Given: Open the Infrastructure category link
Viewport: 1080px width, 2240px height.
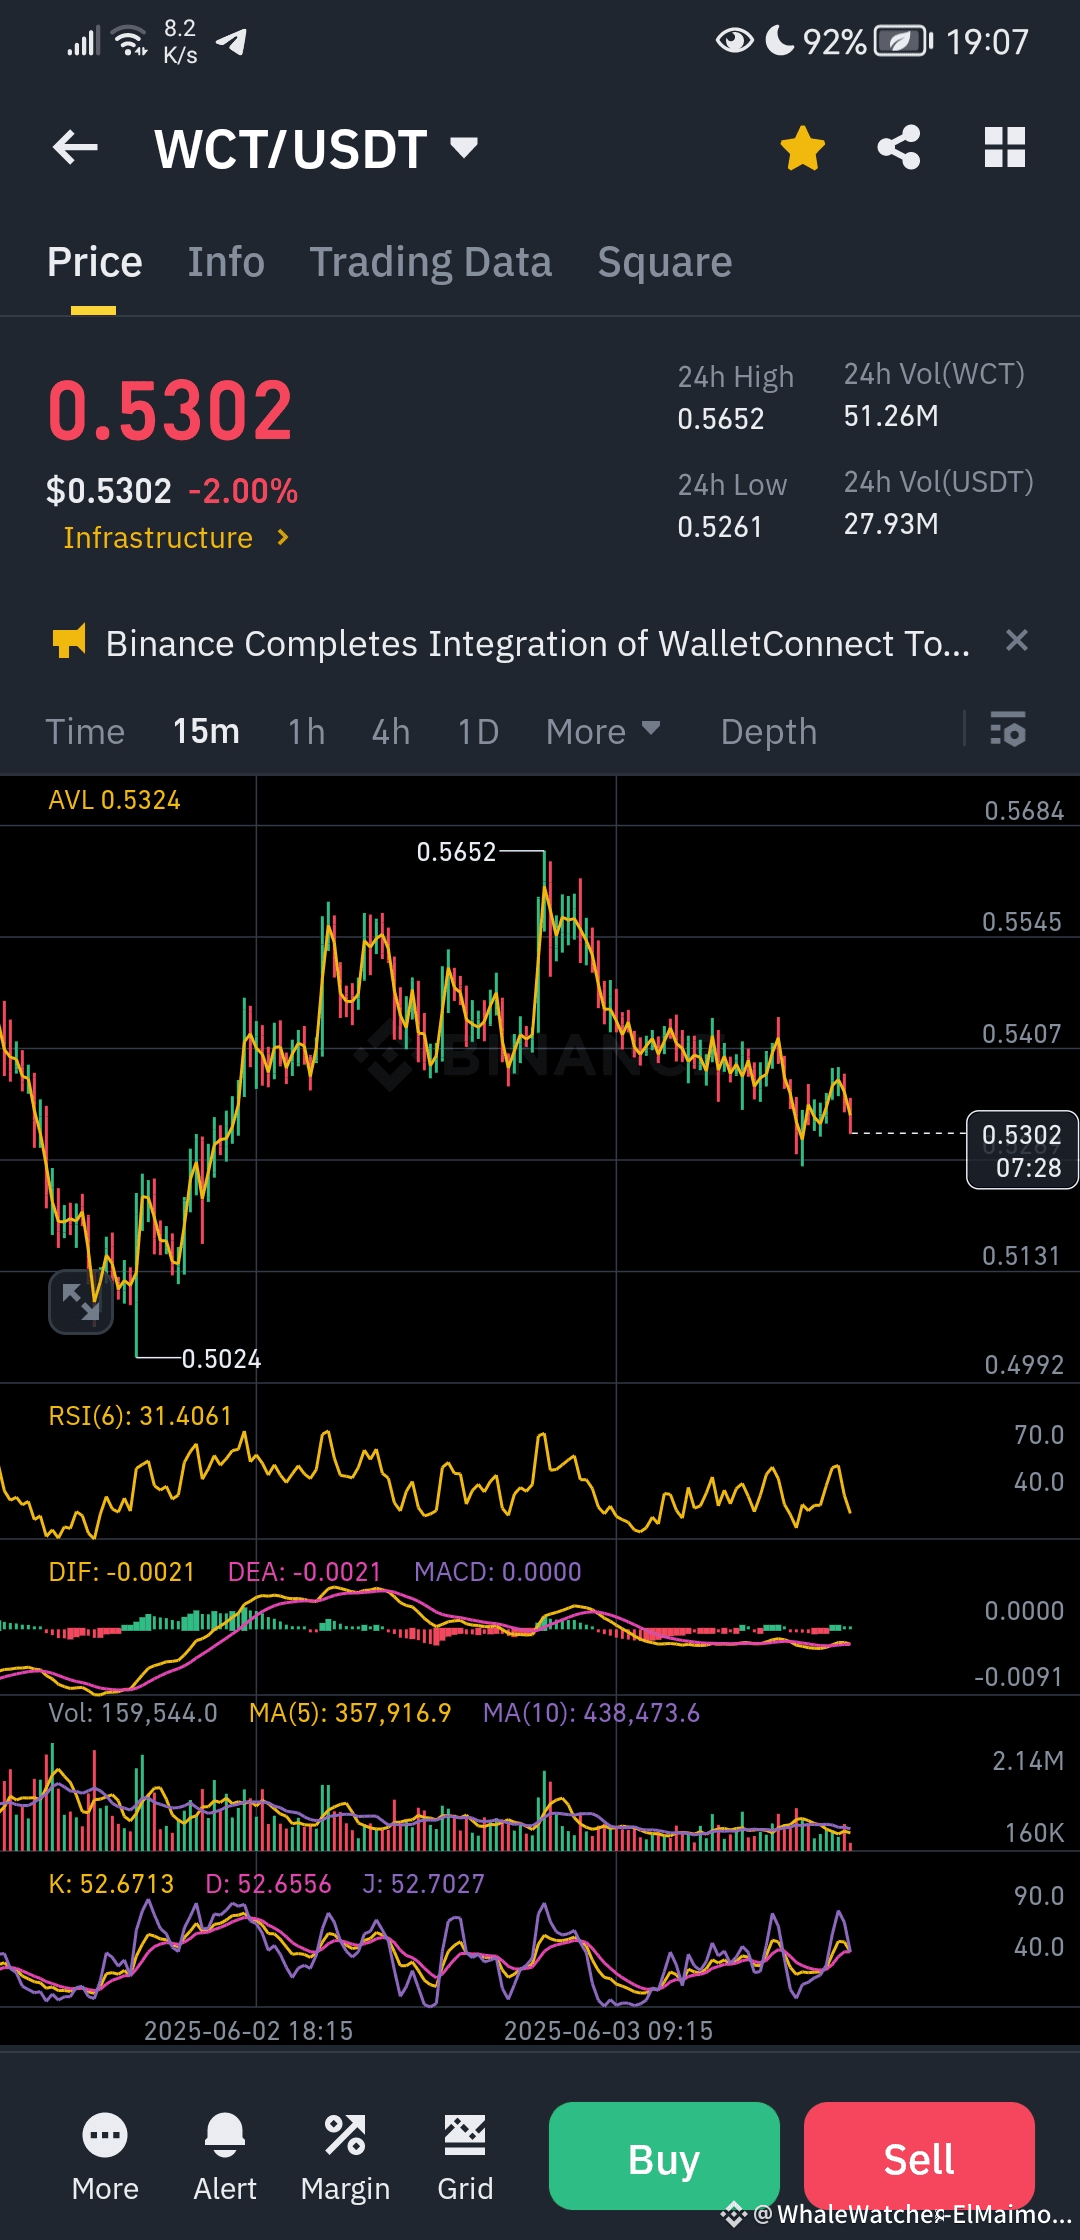Looking at the screenshot, I should click(x=176, y=538).
